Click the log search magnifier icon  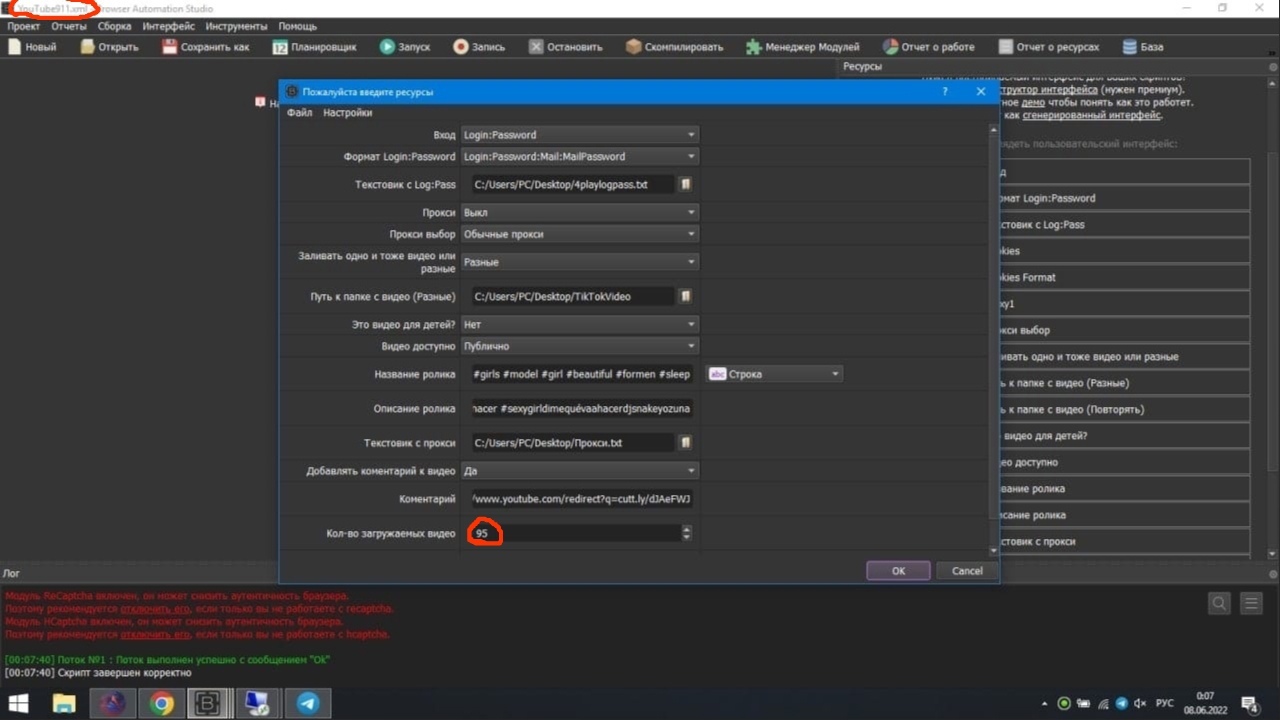pyautogui.click(x=1219, y=603)
